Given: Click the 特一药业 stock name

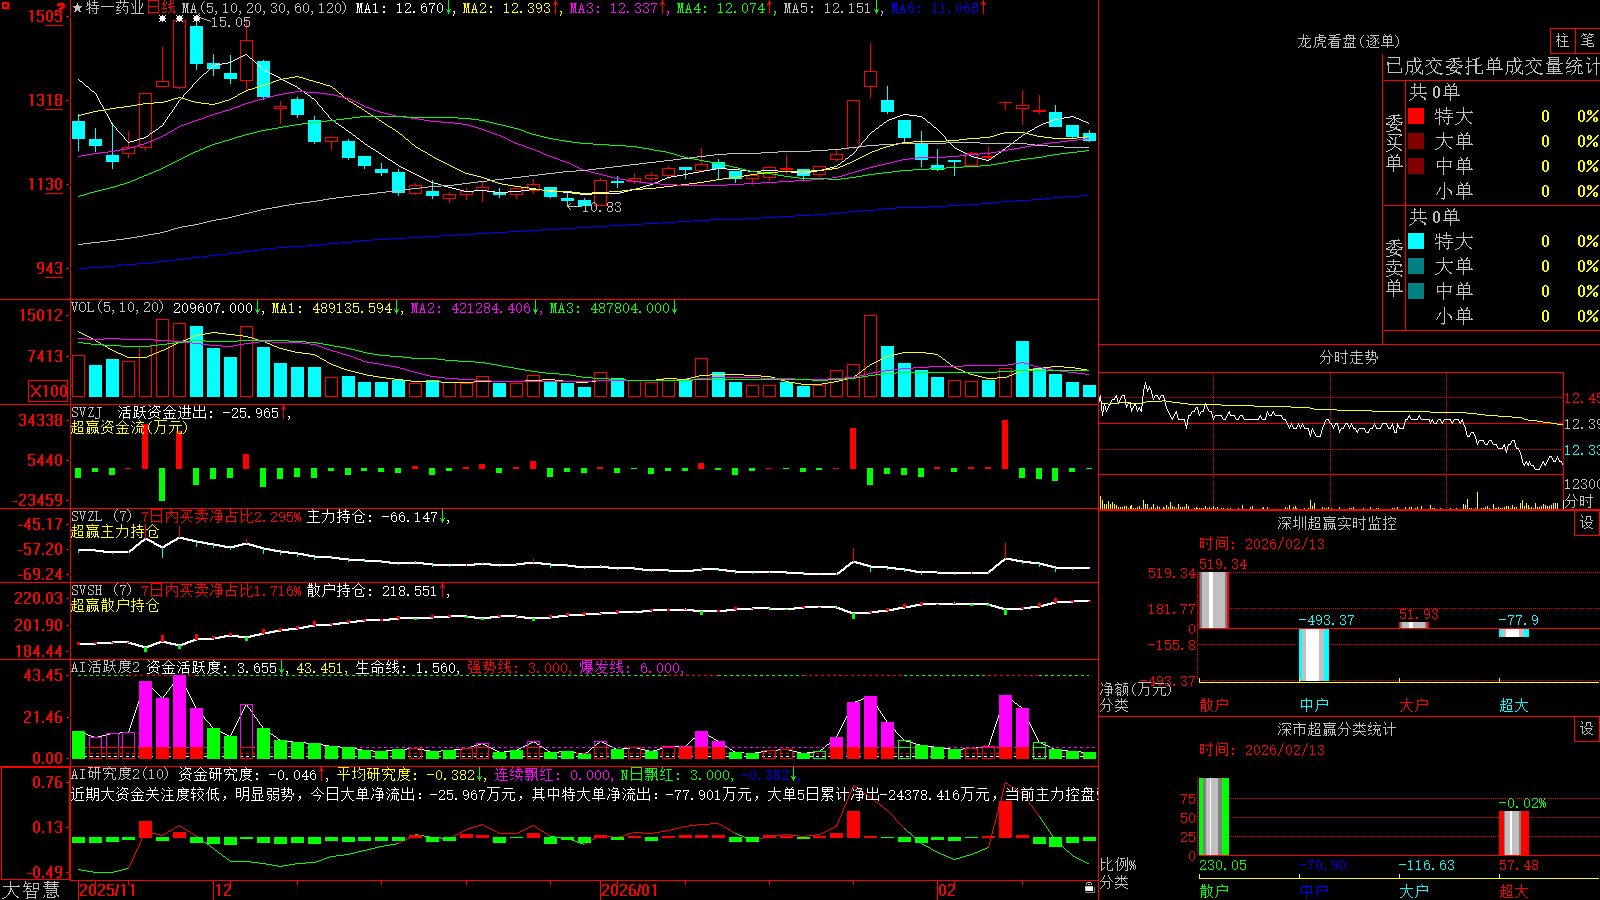Looking at the screenshot, I should click(115, 8).
